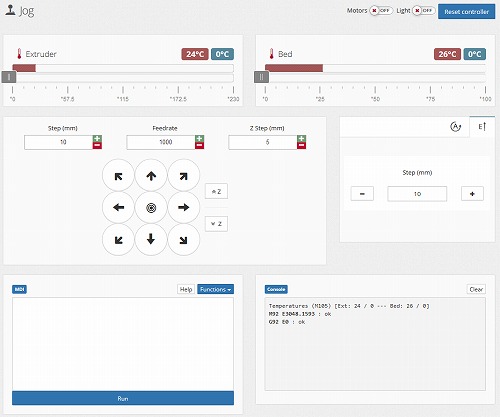Click the Reset controller button
The height and width of the screenshot is (417, 500).
pyautogui.click(x=466, y=12)
